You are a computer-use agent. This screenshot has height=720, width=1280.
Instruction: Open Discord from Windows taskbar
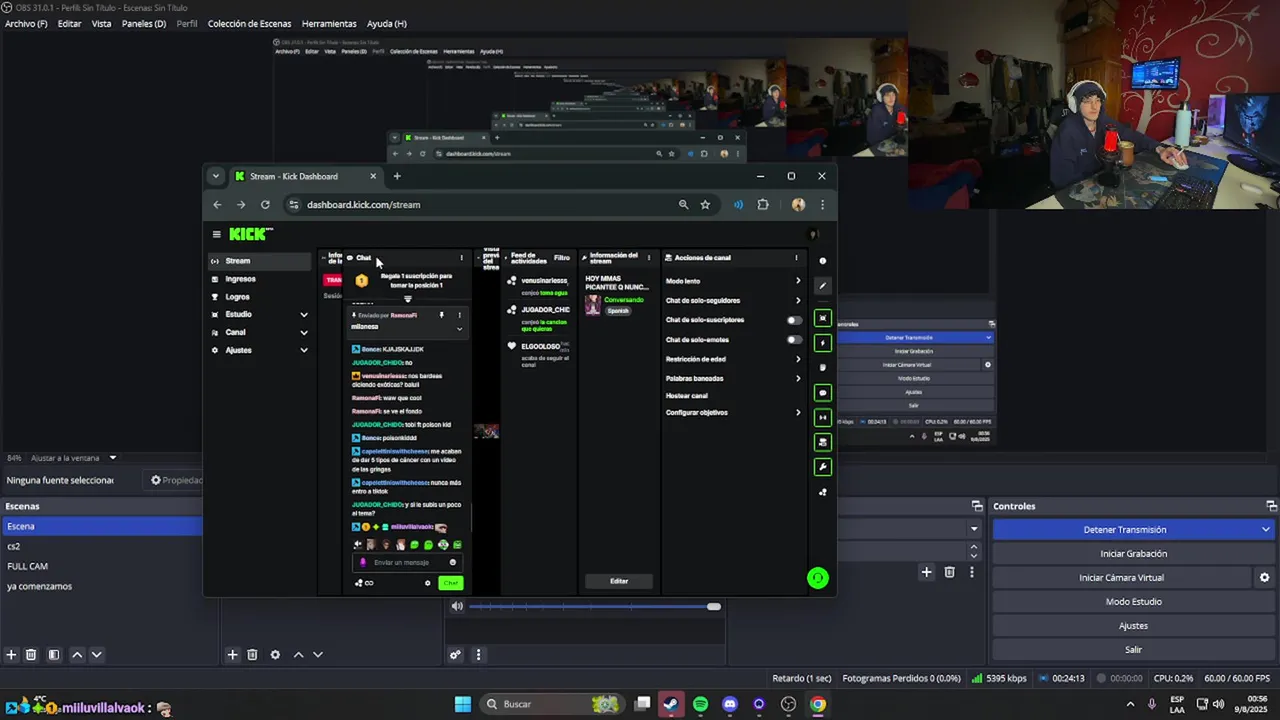tap(729, 704)
